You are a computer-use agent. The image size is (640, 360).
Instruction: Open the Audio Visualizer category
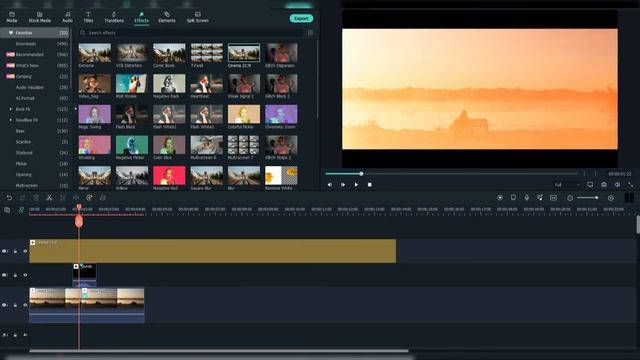[35, 87]
